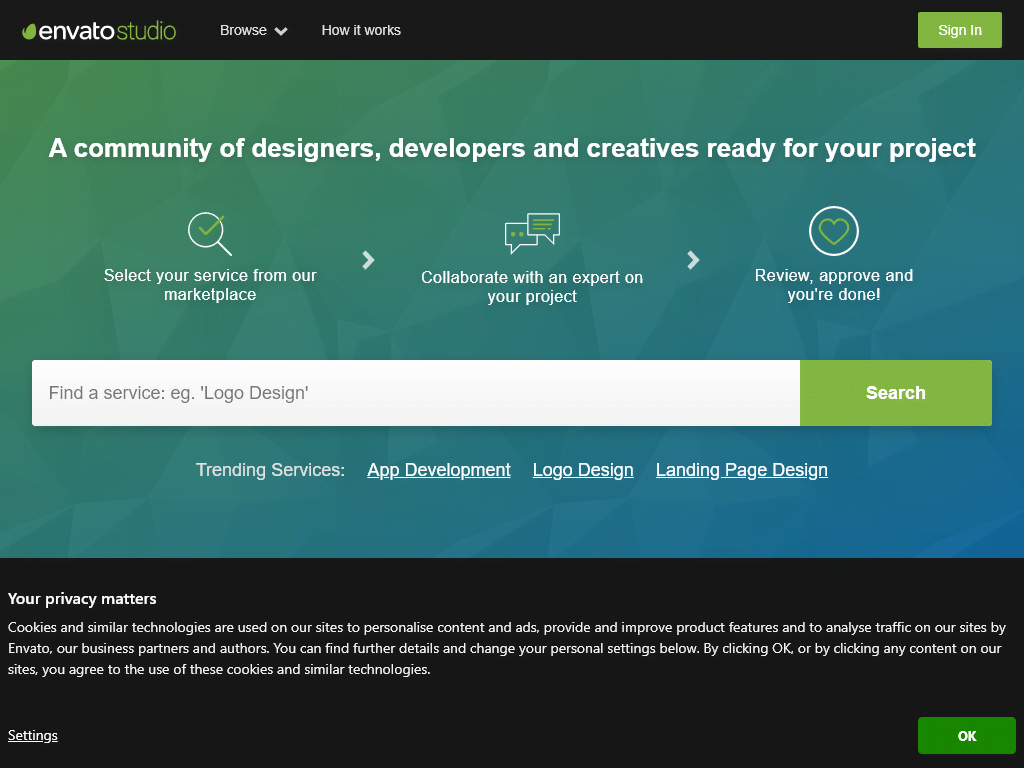This screenshot has height=768, width=1024.
Task: Collapse the Browse navigation dropdown
Action: coord(253,30)
